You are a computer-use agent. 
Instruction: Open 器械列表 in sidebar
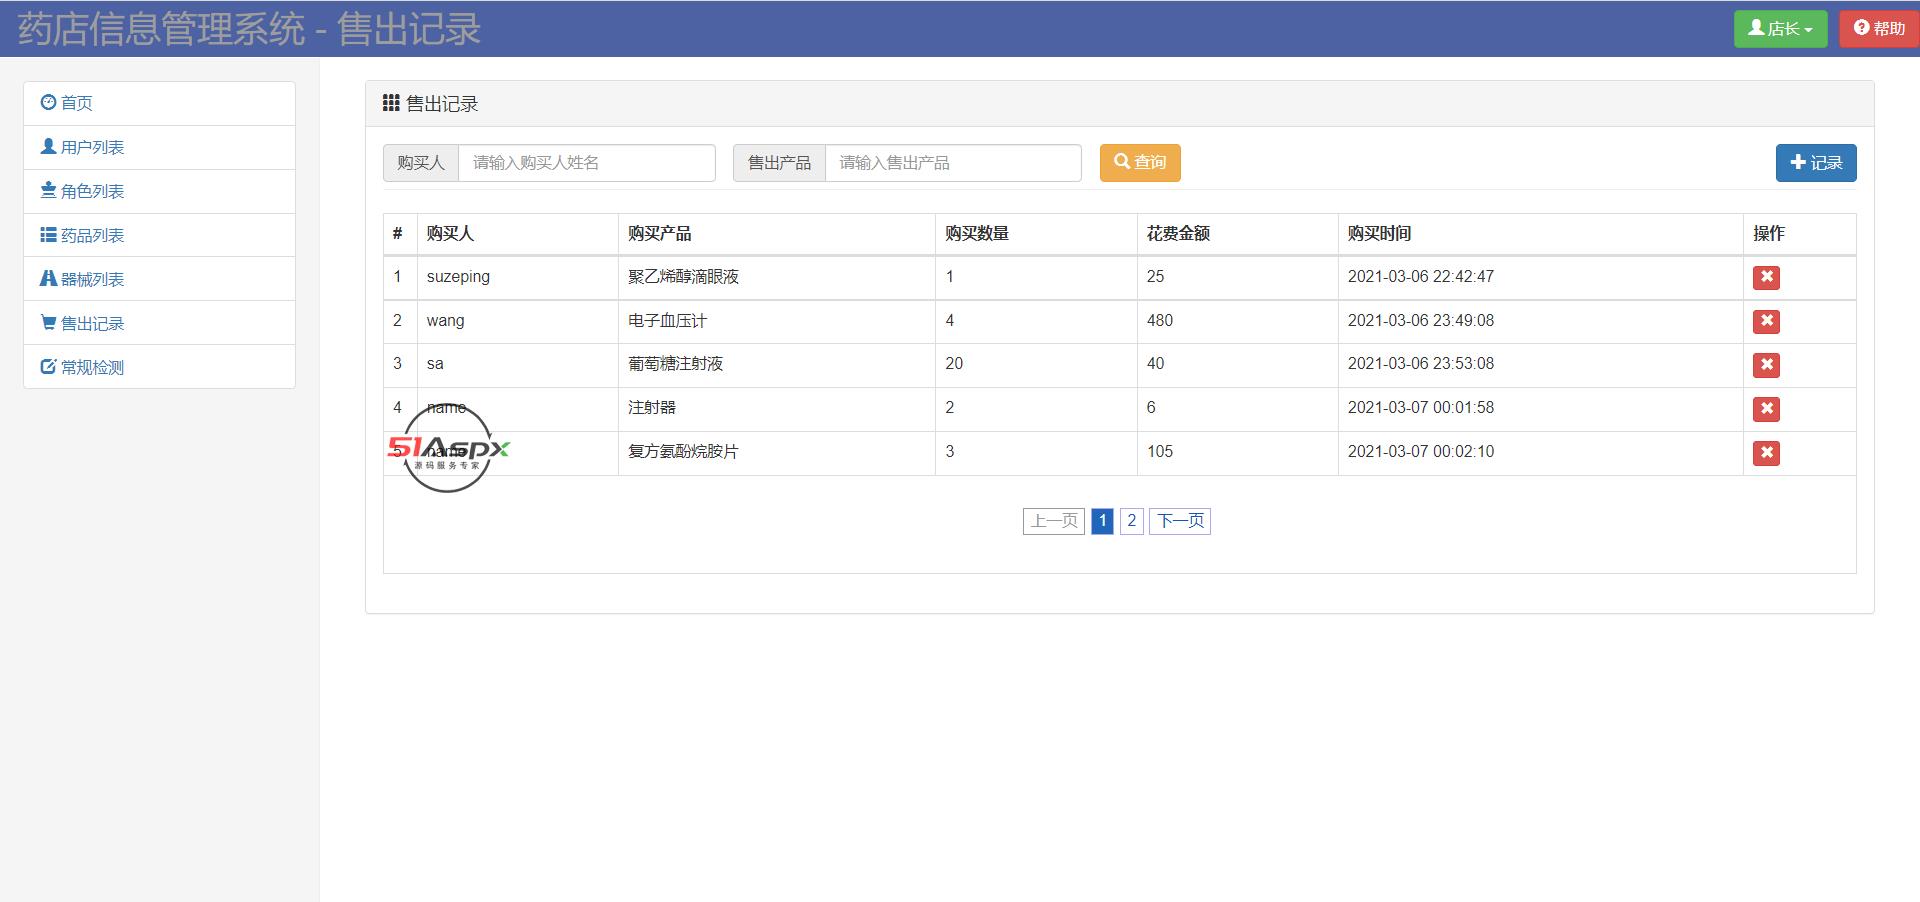[92, 279]
